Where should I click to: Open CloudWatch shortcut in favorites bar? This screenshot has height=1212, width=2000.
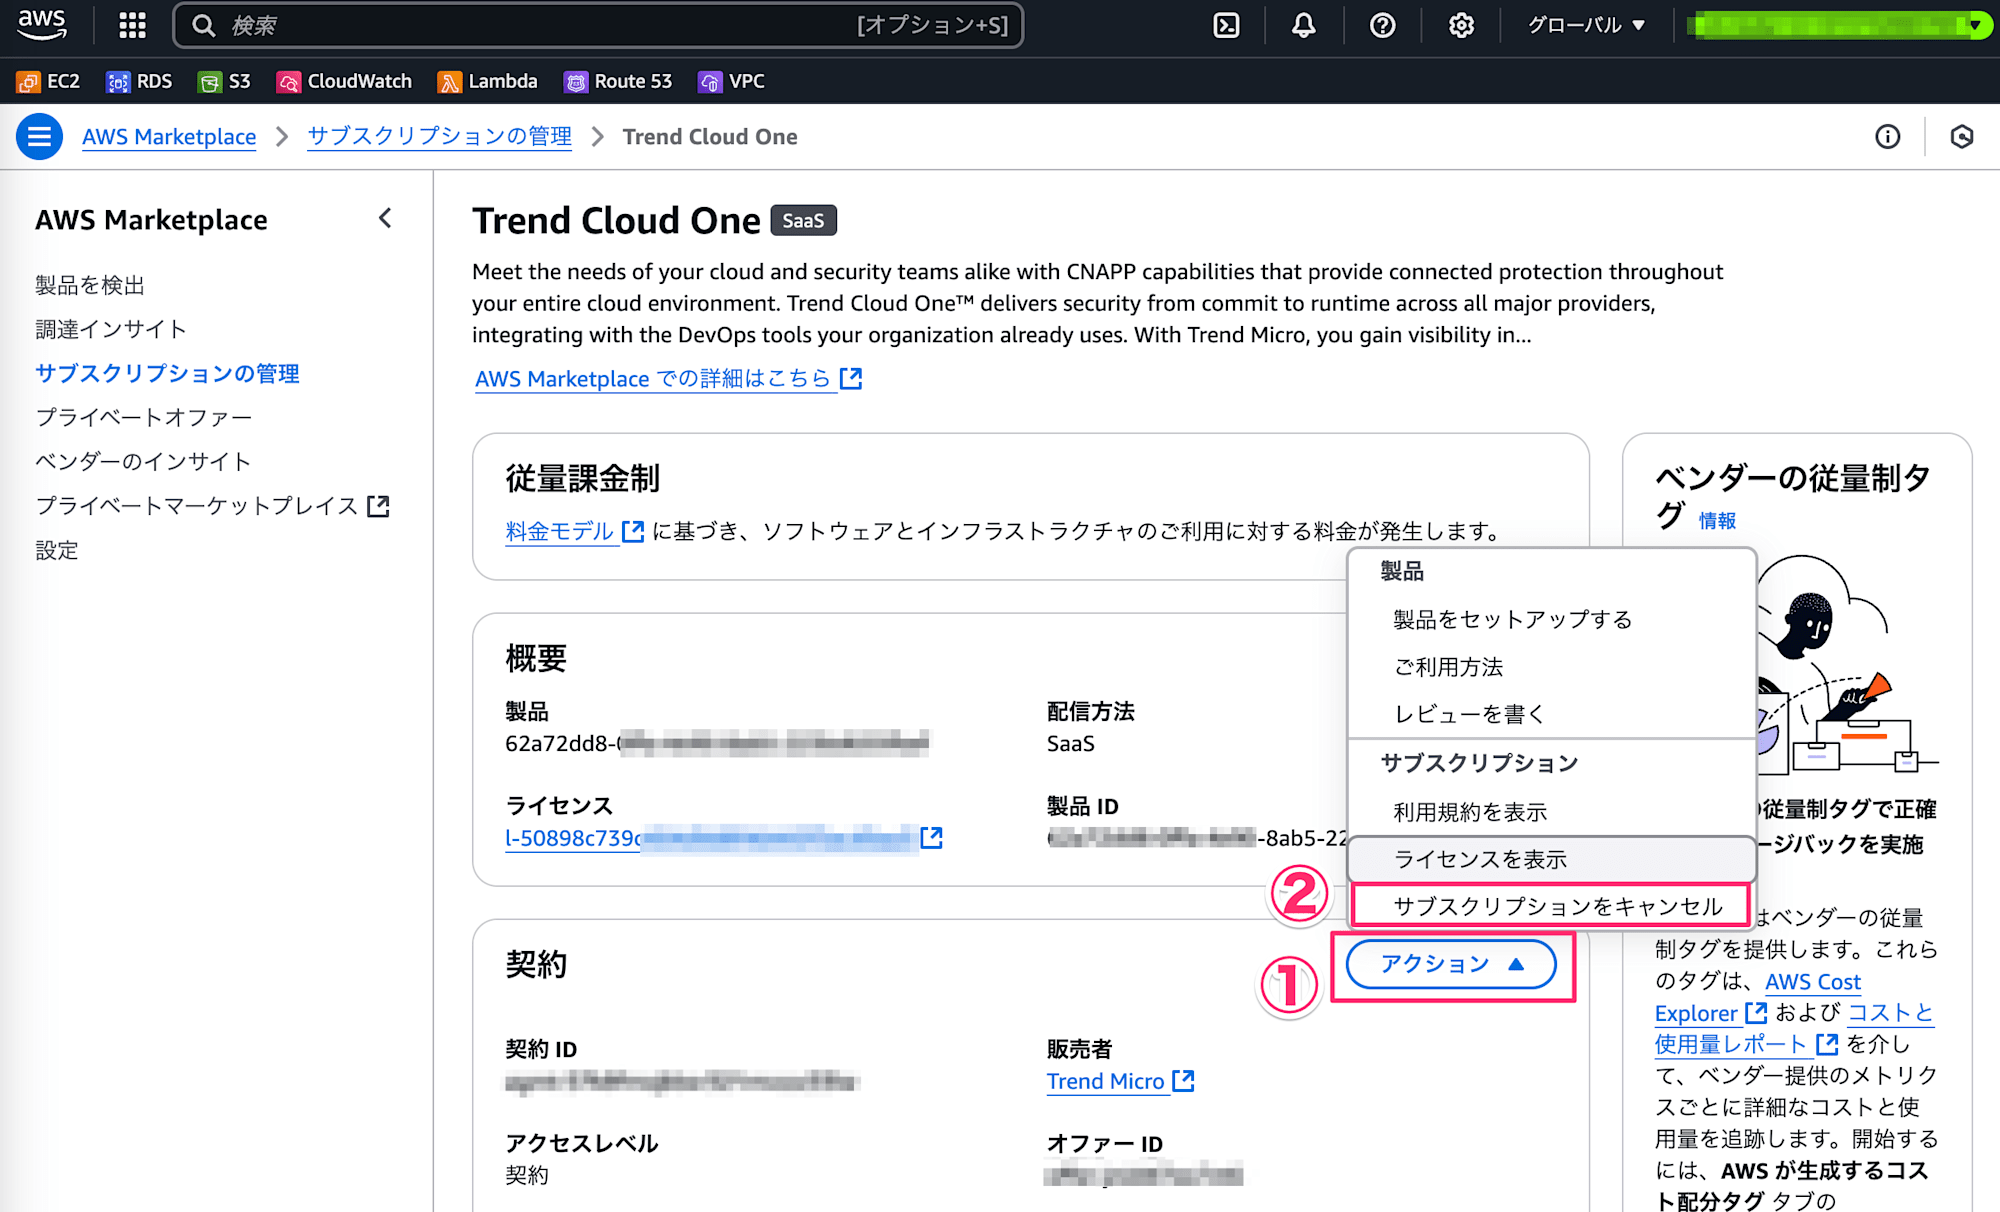point(344,81)
